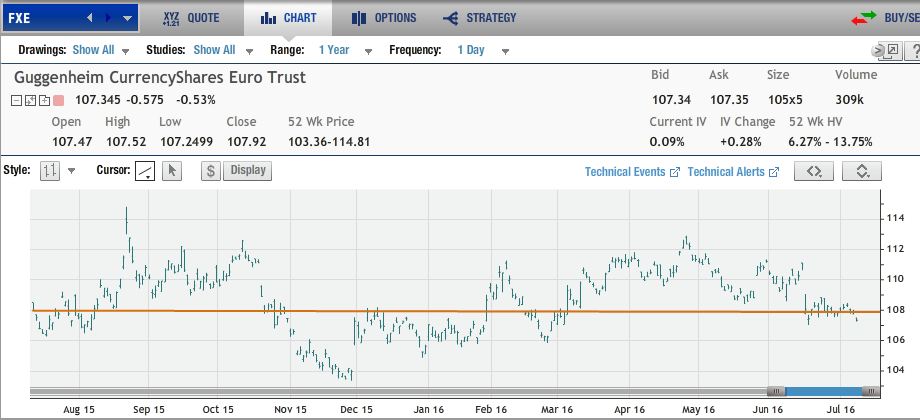The height and width of the screenshot is (420, 920).
Task: Click the last price 107.345
Action: (97, 100)
